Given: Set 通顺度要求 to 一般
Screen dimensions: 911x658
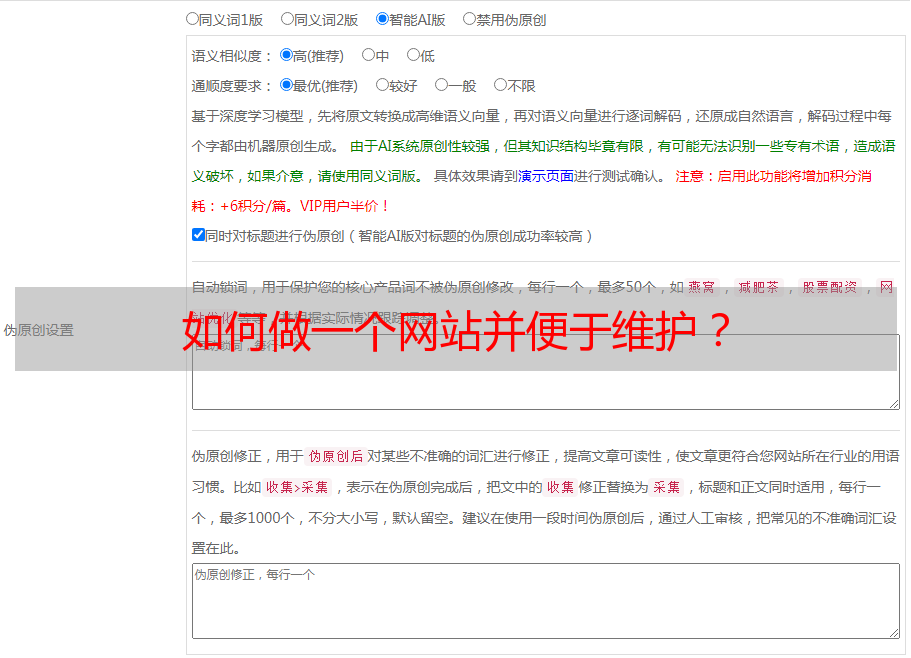Looking at the screenshot, I should [x=441, y=85].
